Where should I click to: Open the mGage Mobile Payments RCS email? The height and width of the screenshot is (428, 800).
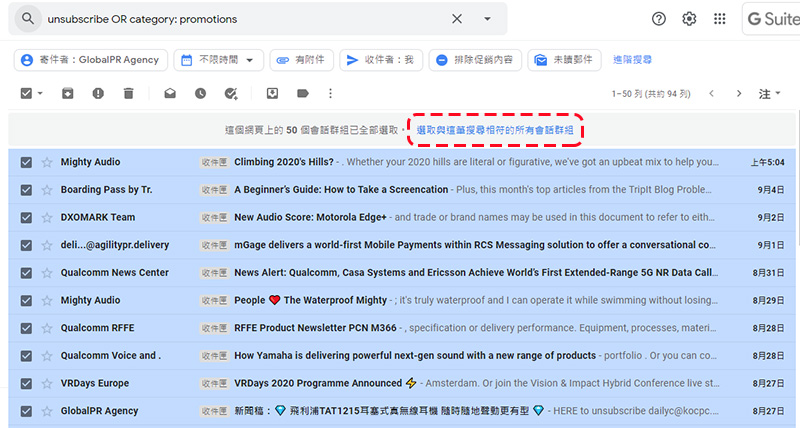click(x=474, y=245)
